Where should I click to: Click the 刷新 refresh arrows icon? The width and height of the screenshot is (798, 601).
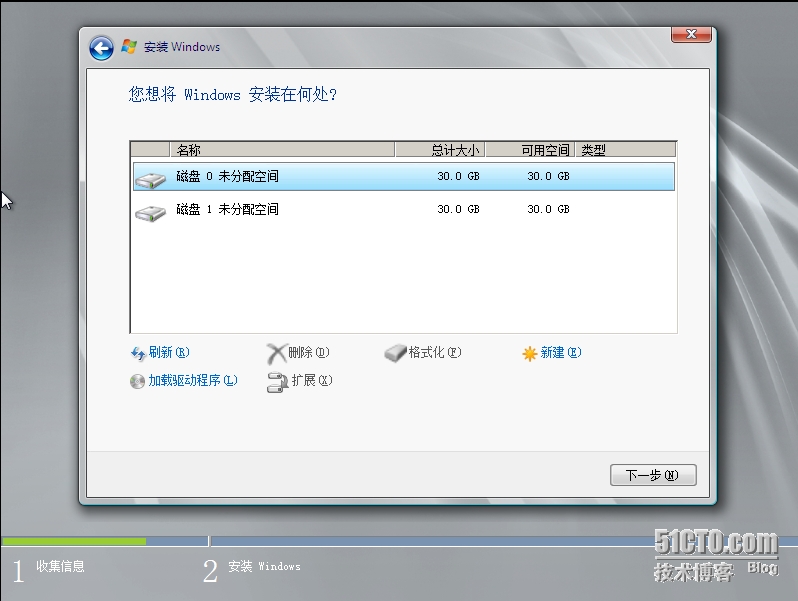tap(138, 353)
